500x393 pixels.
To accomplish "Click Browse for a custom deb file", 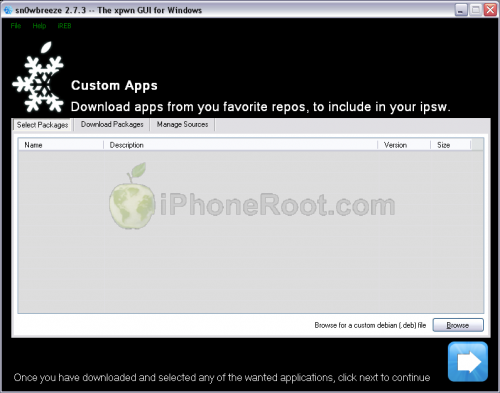I will tap(458, 325).
